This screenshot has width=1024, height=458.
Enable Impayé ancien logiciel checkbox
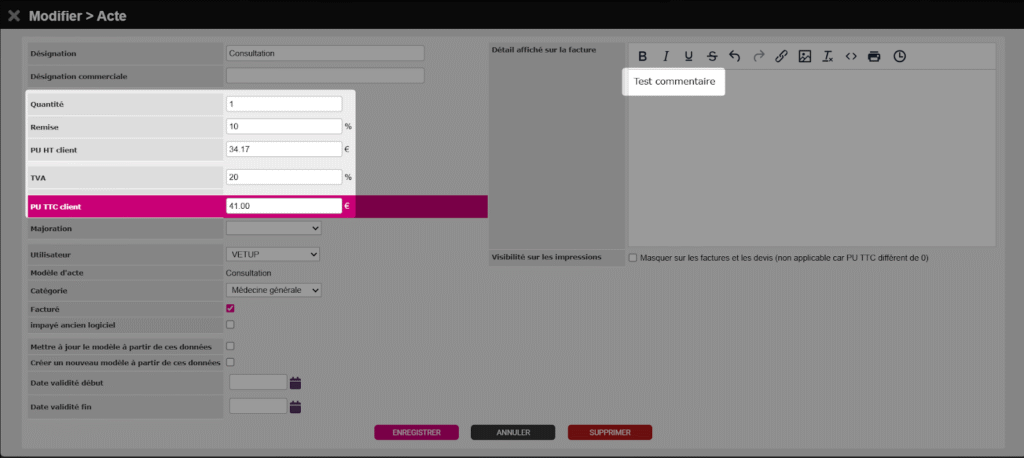click(231, 324)
